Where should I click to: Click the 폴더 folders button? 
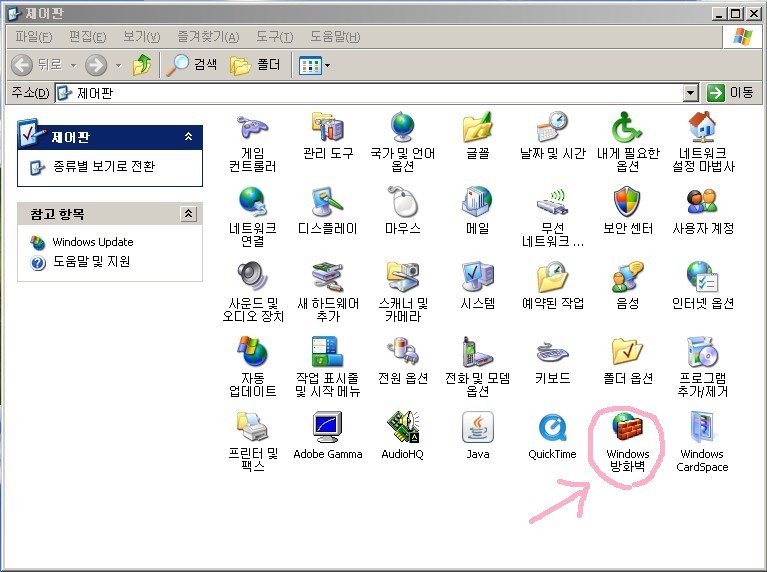pos(255,65)
